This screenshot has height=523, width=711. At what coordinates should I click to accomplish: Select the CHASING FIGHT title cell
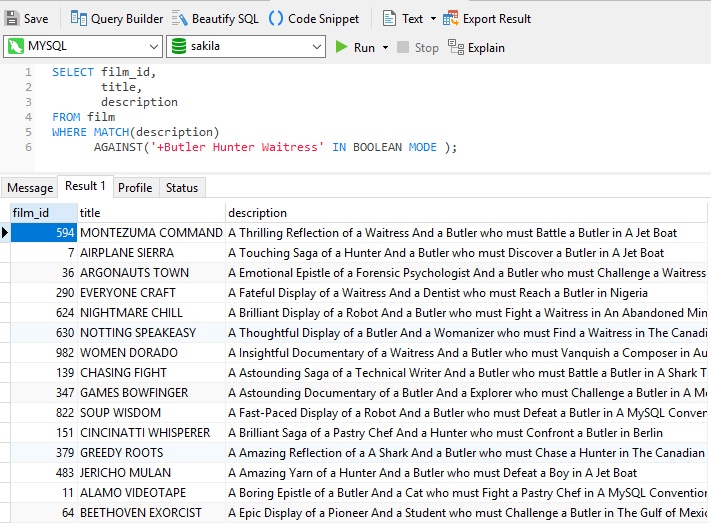point(151,372)
